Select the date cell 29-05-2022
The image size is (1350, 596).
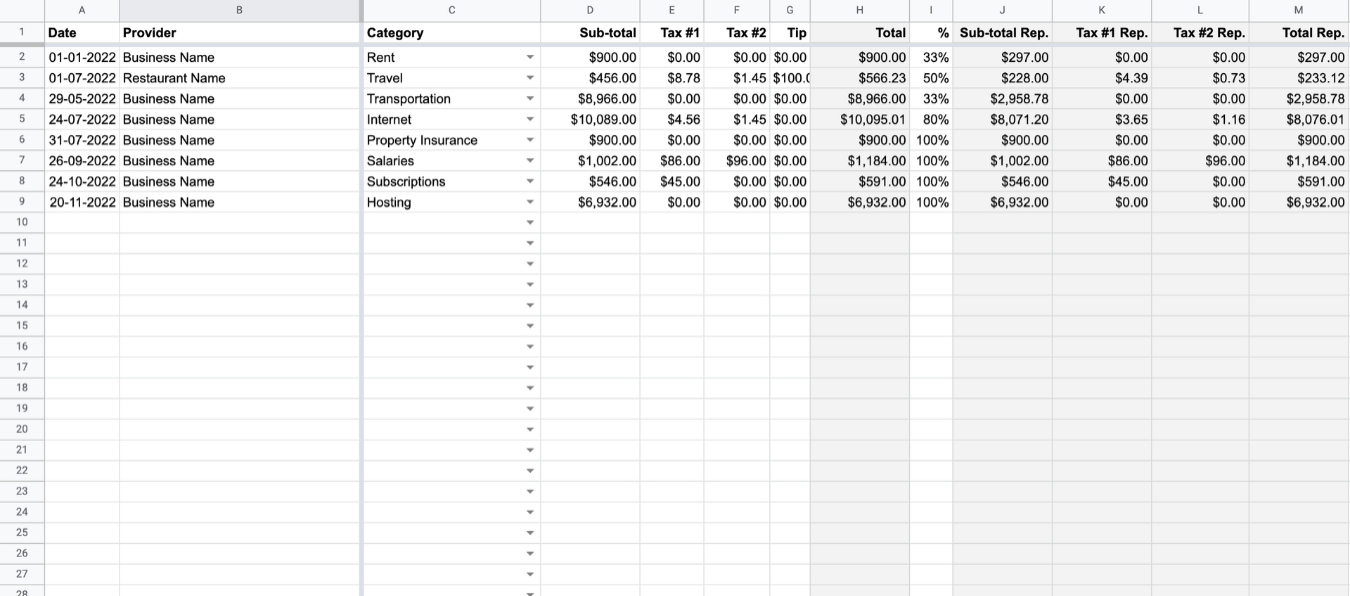(x=83, y=99)
